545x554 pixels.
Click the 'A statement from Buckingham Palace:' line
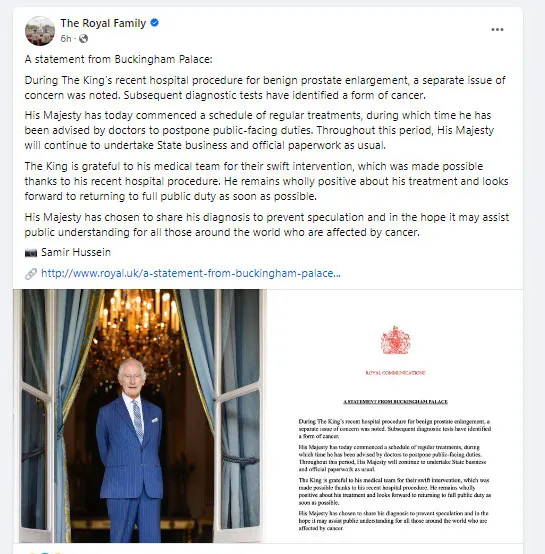coord(119,59)
